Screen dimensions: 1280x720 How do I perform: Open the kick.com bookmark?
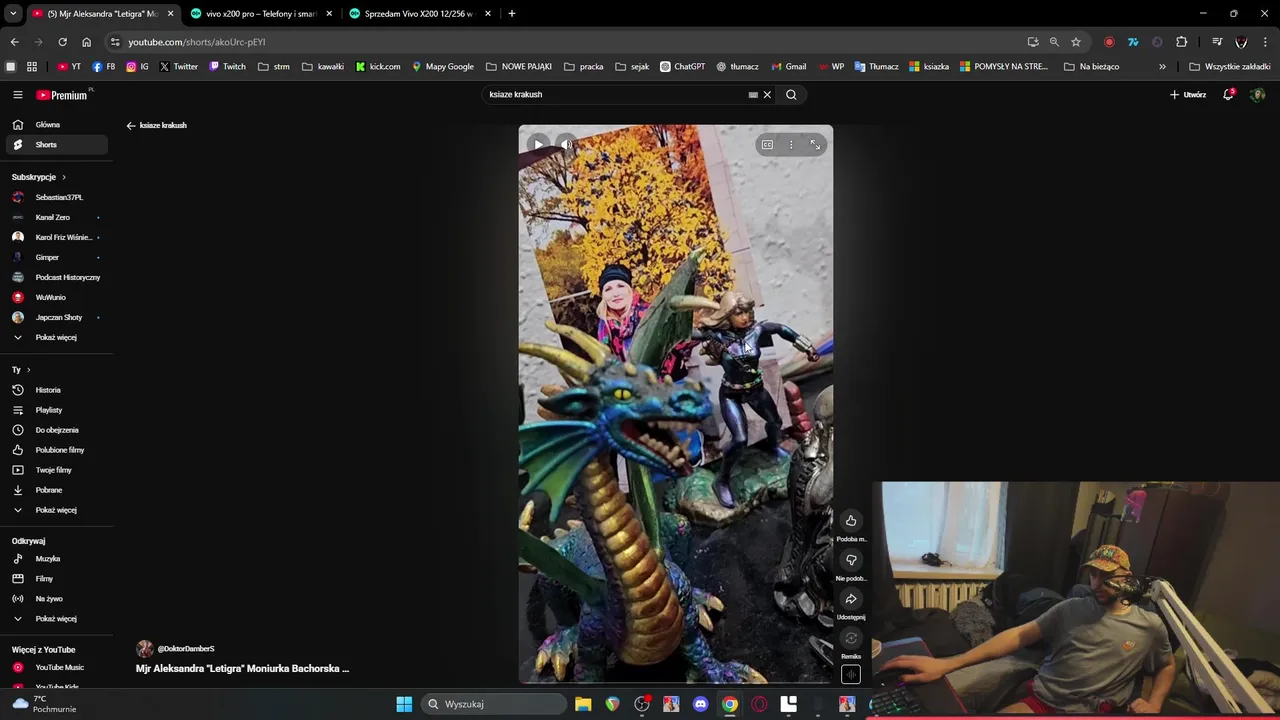pos(378,67)
